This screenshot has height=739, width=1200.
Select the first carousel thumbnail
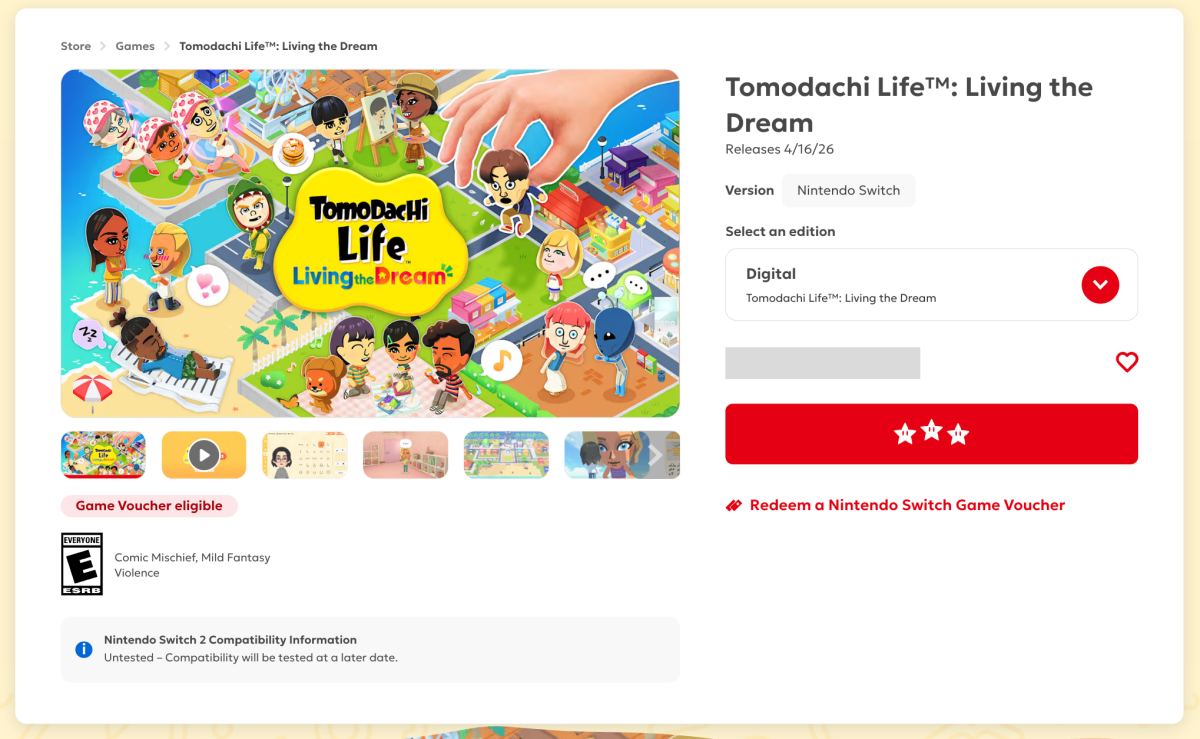(x=102, y=454)
